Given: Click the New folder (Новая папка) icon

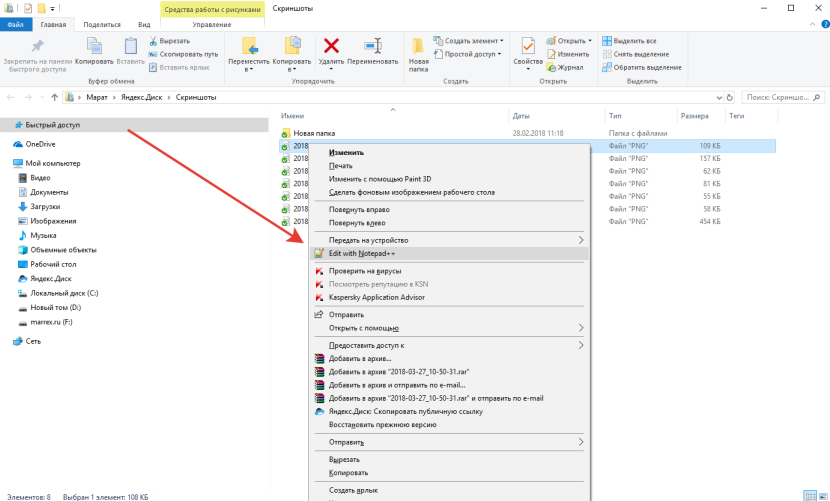Looking at the screenshot, I should [419, 46].
